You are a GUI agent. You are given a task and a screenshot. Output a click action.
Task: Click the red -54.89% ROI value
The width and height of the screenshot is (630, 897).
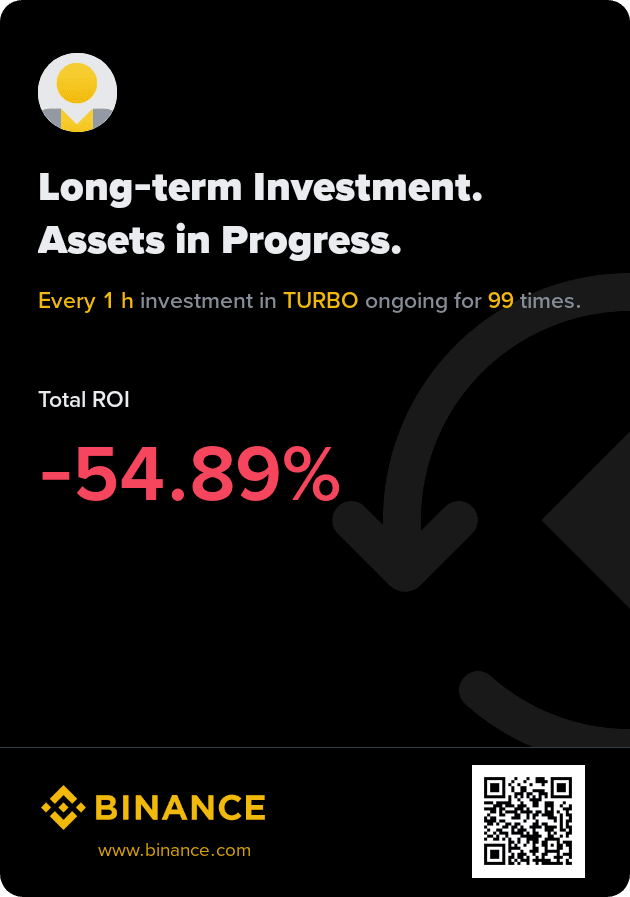click(x=190, y=475)
